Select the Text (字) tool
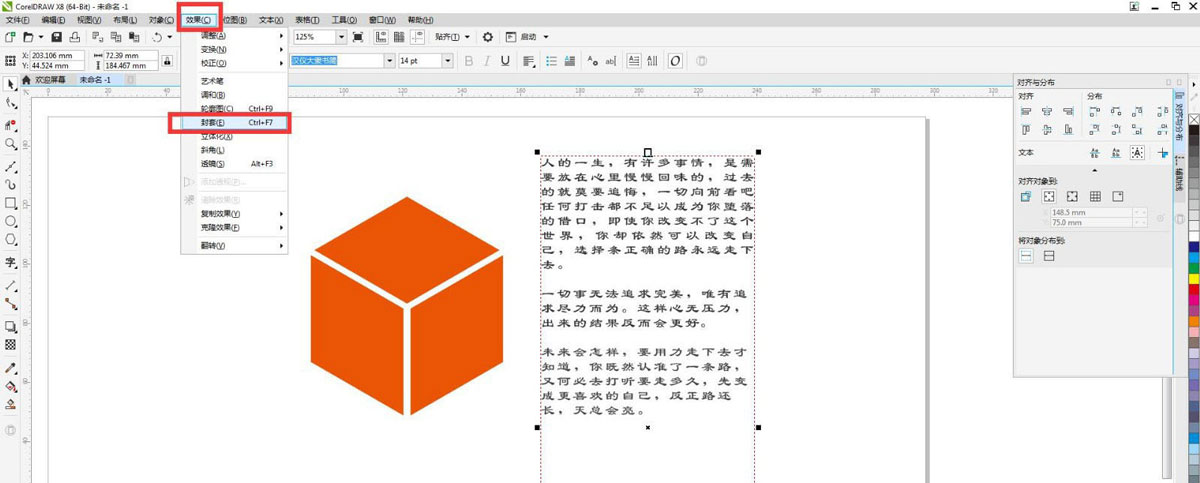Viewport: 1200px width, 483px height. (x=11, y=263)
